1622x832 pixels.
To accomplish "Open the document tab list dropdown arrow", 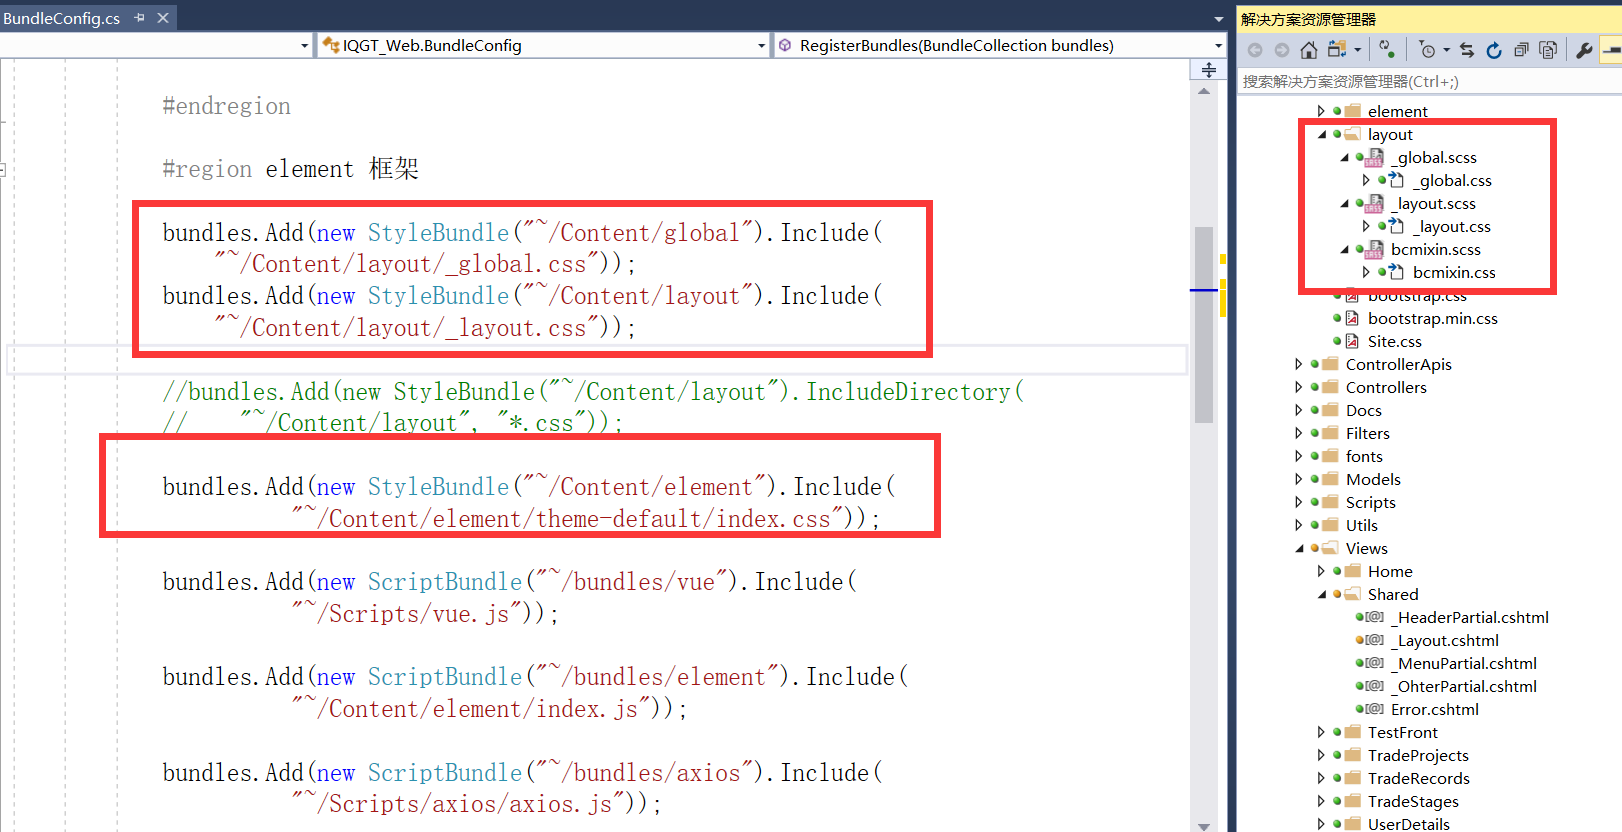I will click(x=1218, y=19).
